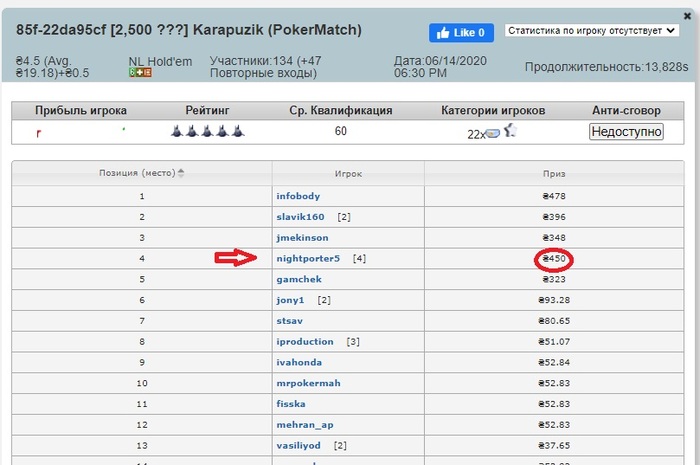The image size is (700, 465).
Task: Click the game type flags icon under NL Hold'em
Action: point(140,72)
